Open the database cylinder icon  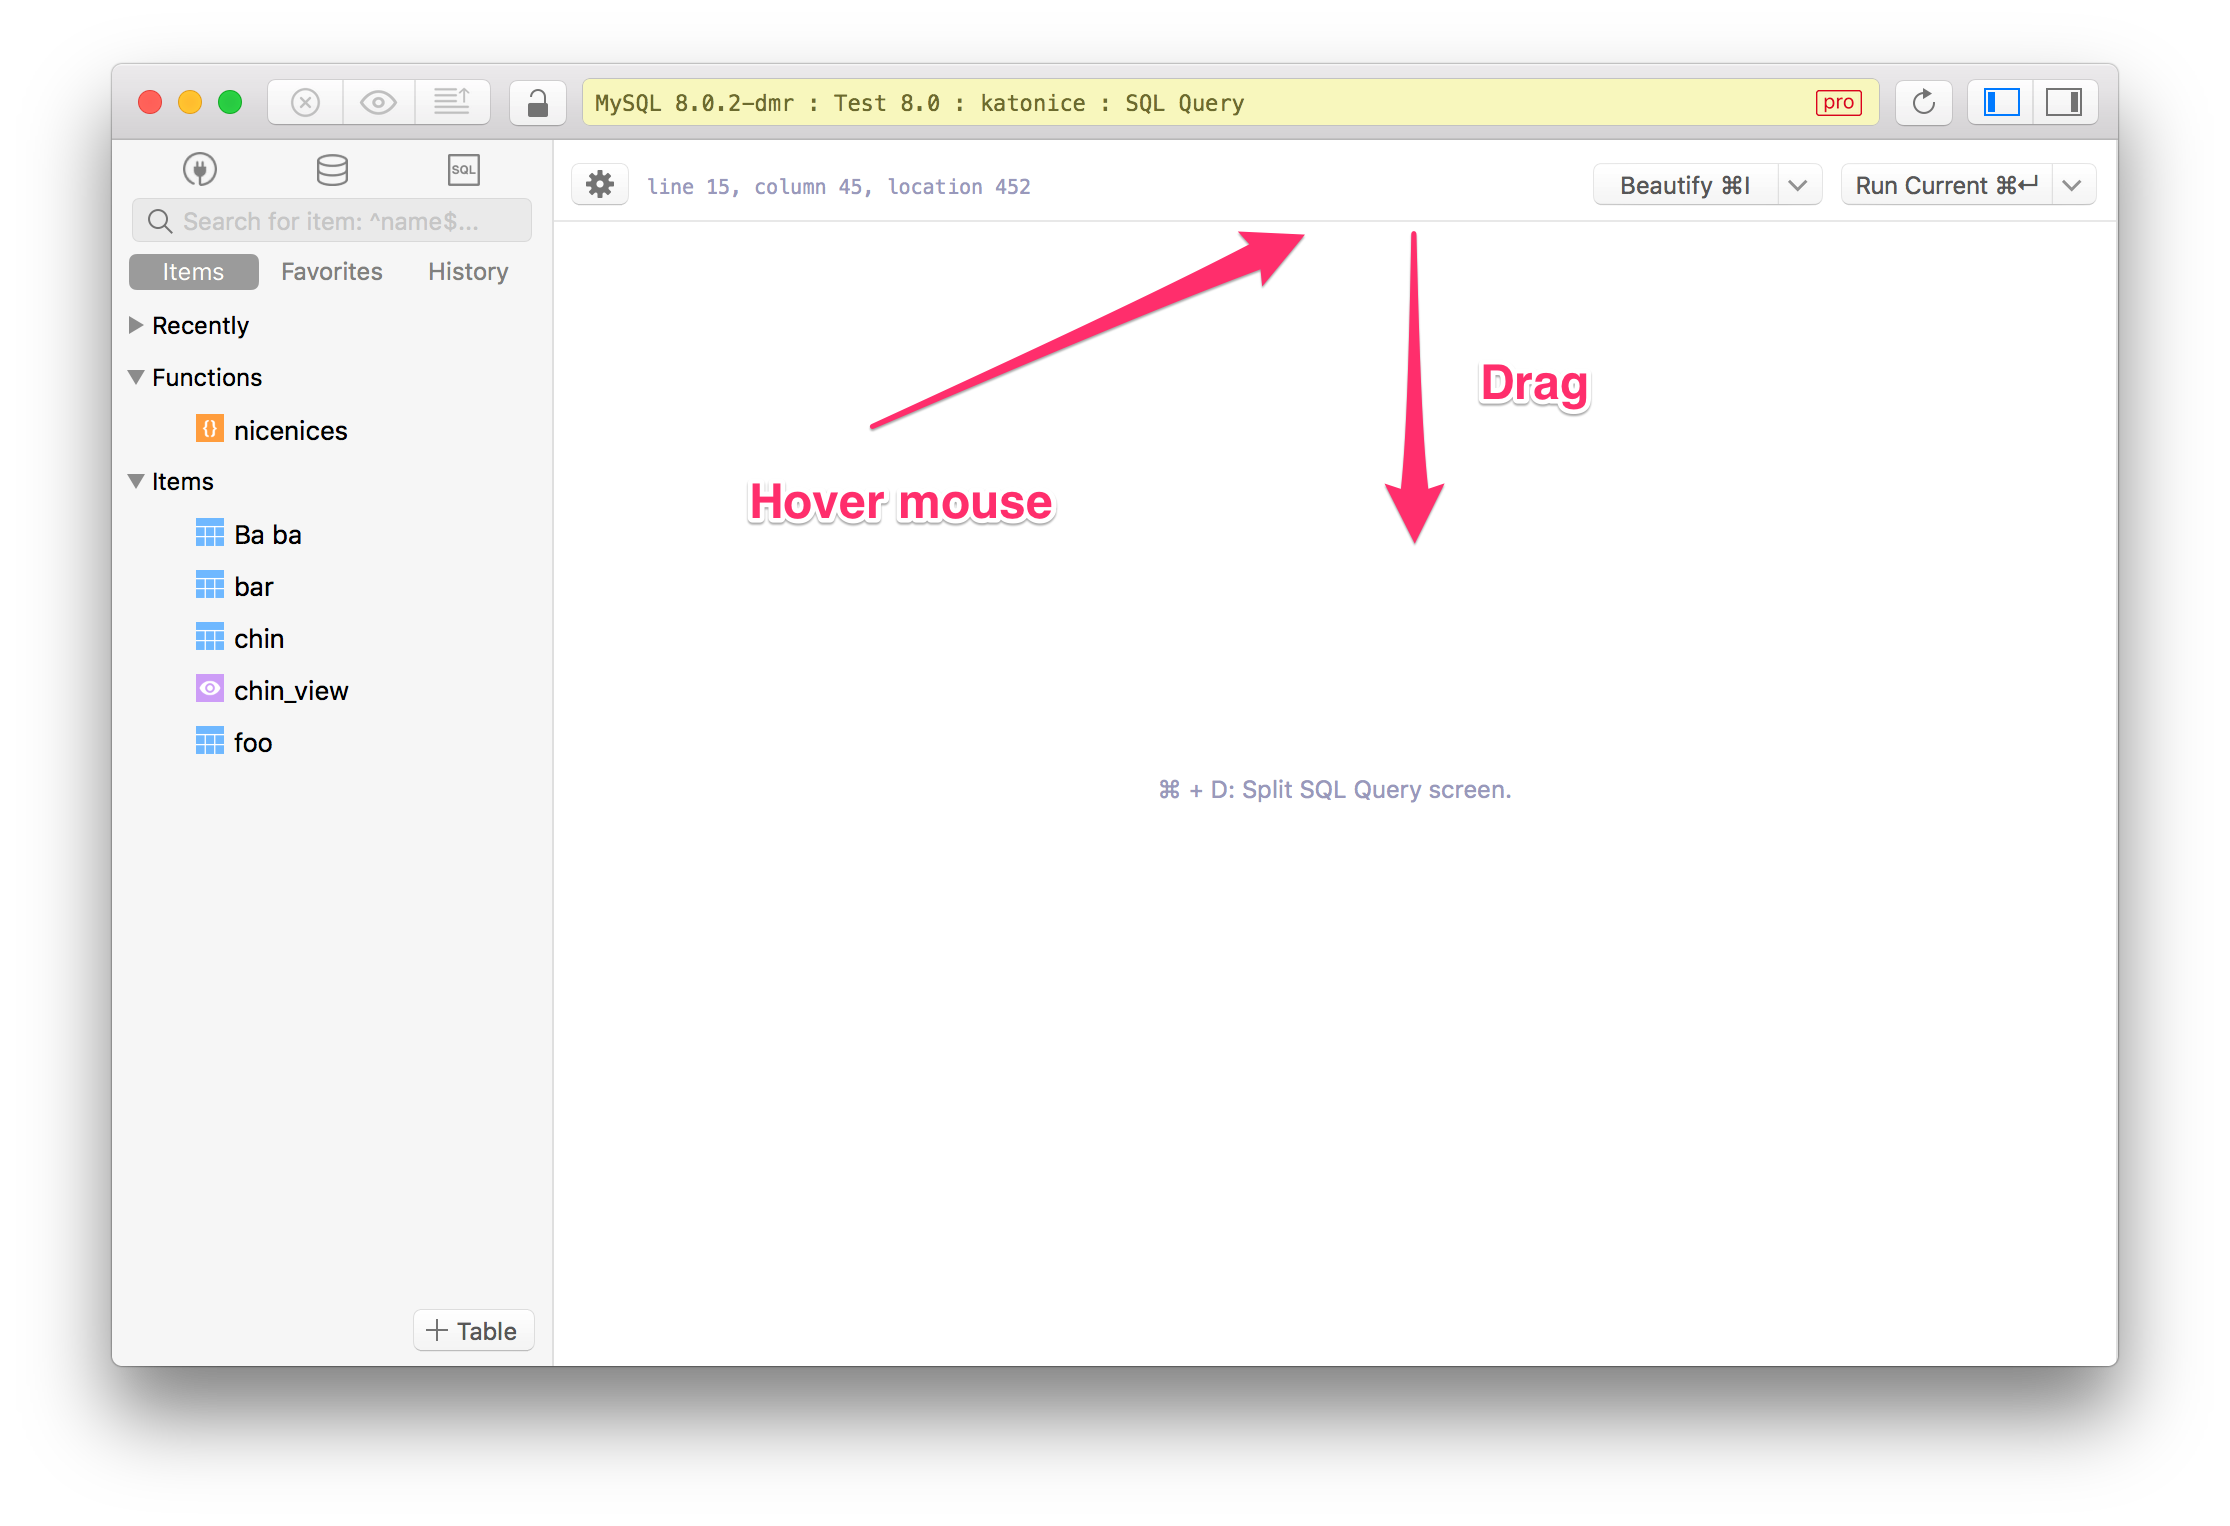pos(332,169)
